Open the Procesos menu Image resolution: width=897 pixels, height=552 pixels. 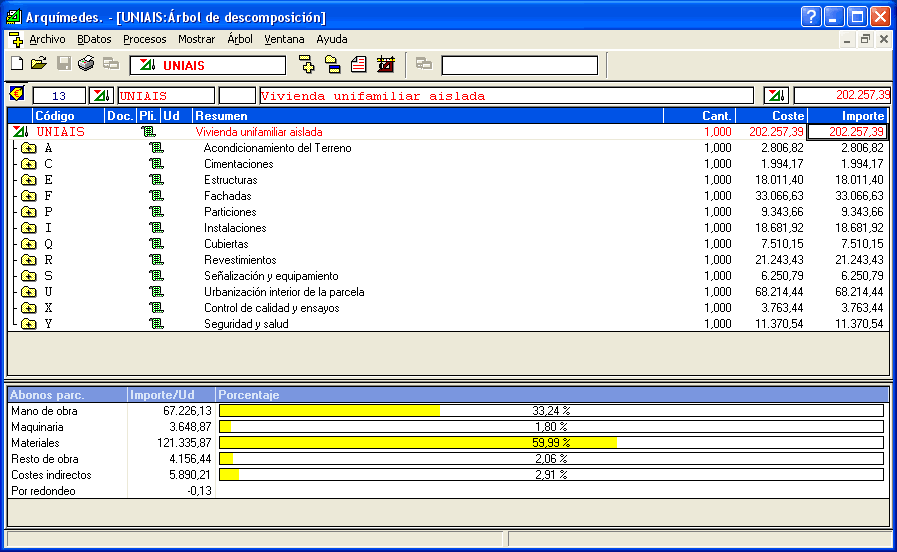(145, 39)
